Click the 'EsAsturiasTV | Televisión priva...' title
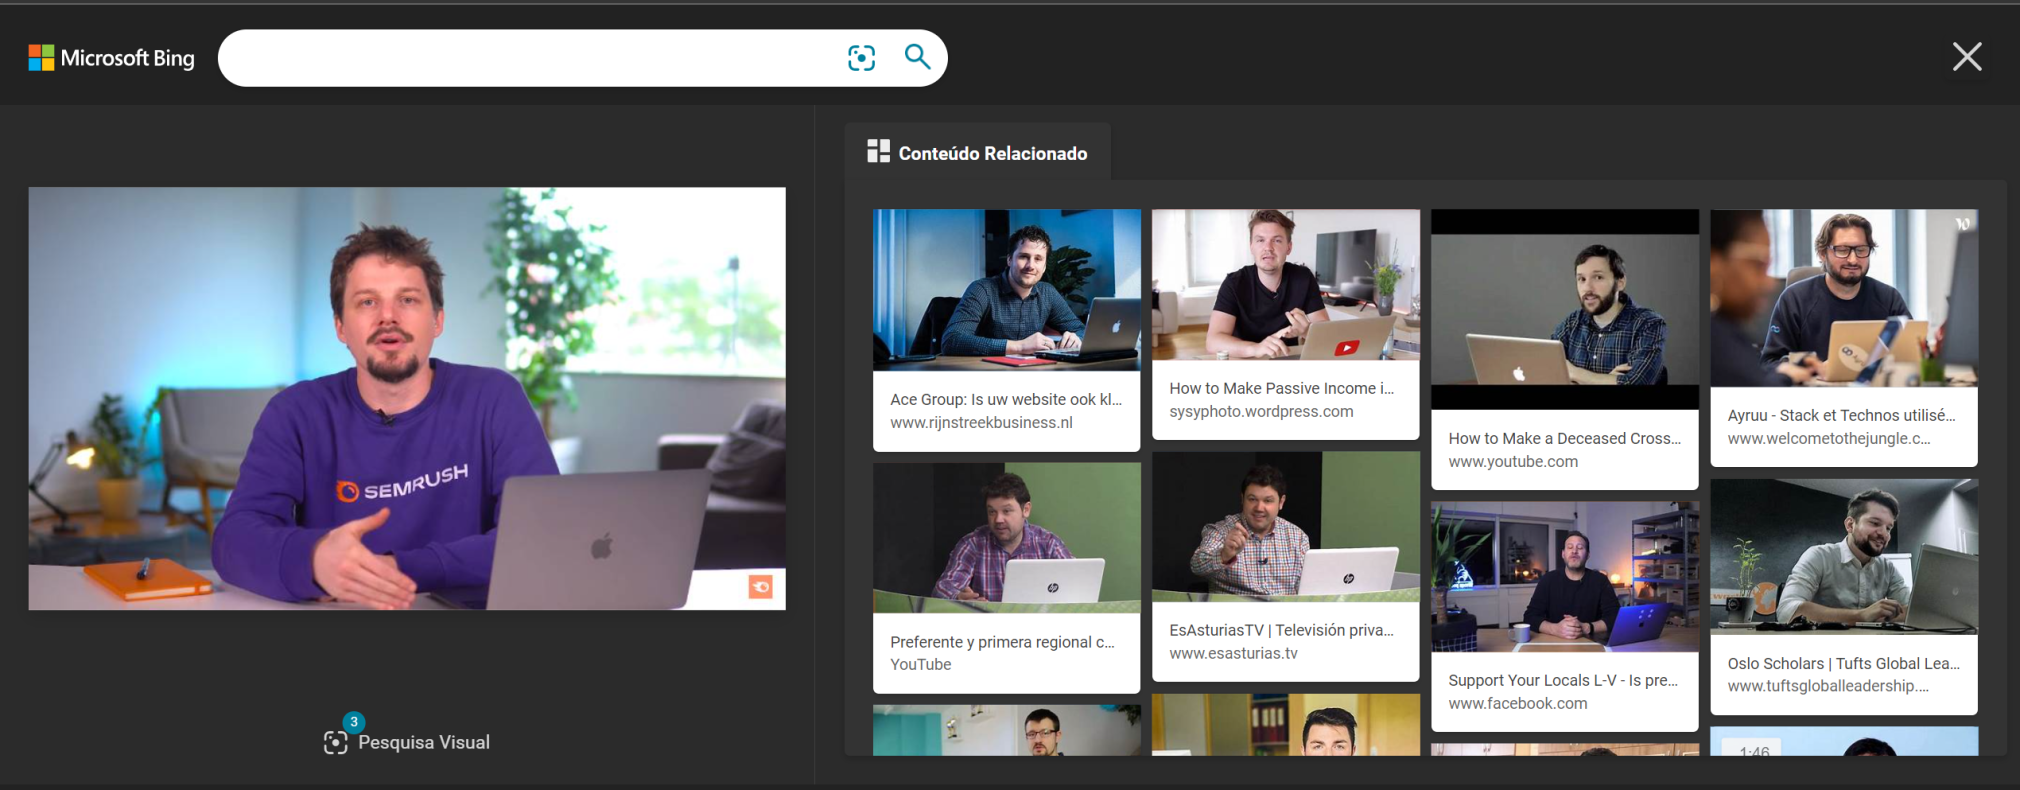The height and width of the screenshot is (790, 2020). [1281, 630]
